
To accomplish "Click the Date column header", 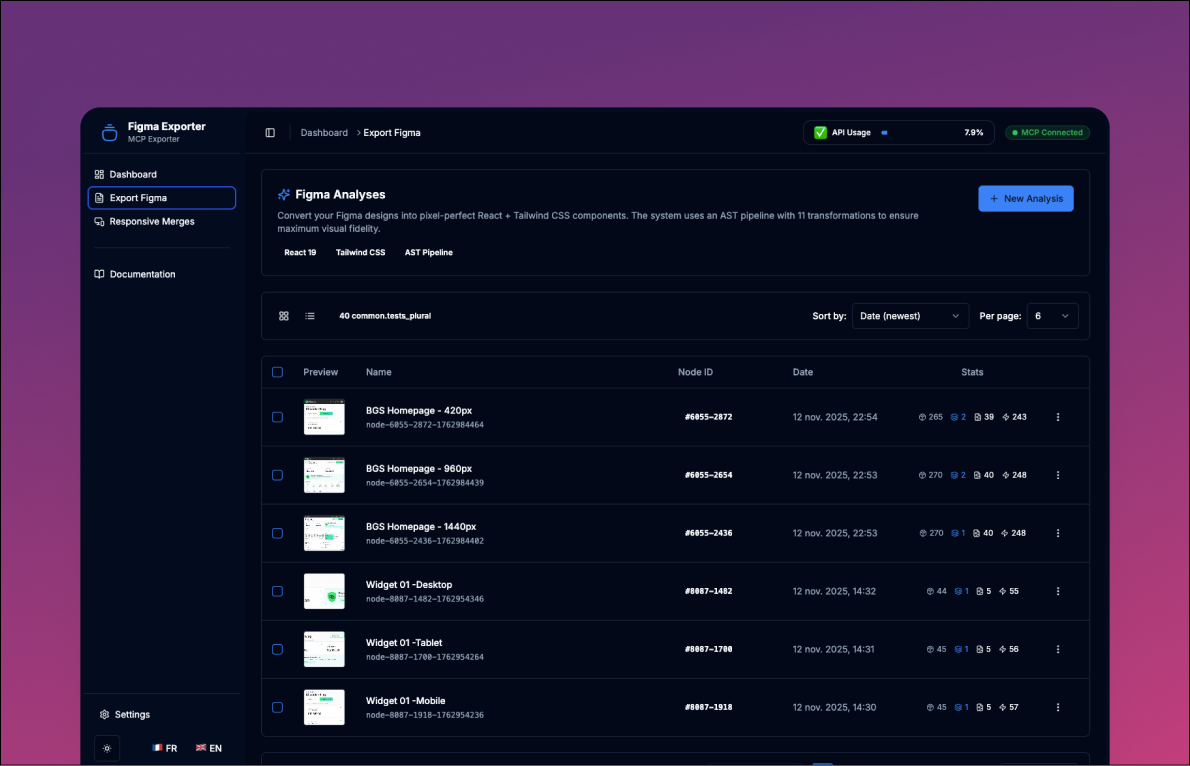I will click(x=803, y=372).
